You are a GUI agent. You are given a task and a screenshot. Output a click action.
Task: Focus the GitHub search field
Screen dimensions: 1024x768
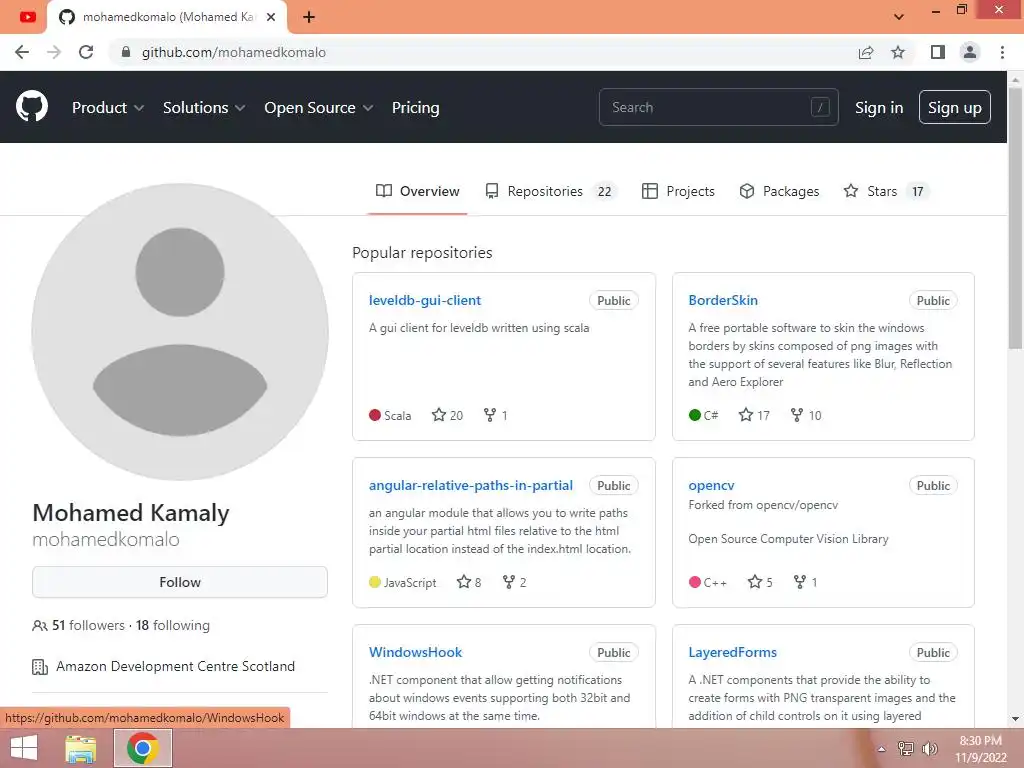pos(718,107)
